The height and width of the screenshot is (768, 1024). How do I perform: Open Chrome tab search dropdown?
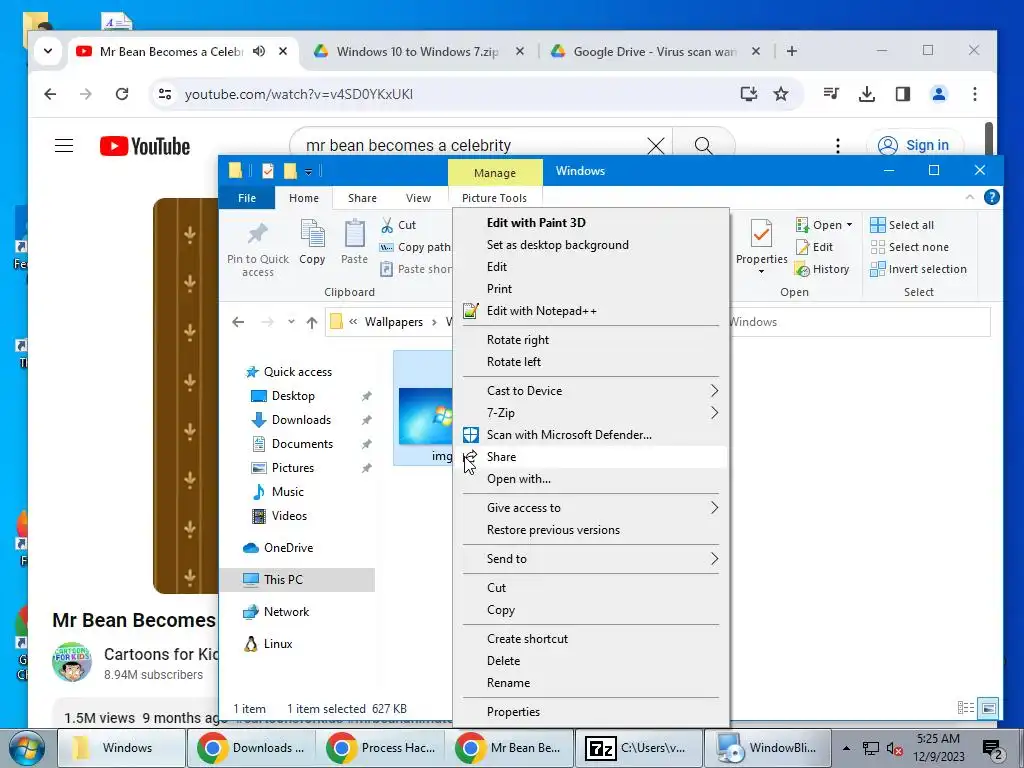[x=48, y=51]
